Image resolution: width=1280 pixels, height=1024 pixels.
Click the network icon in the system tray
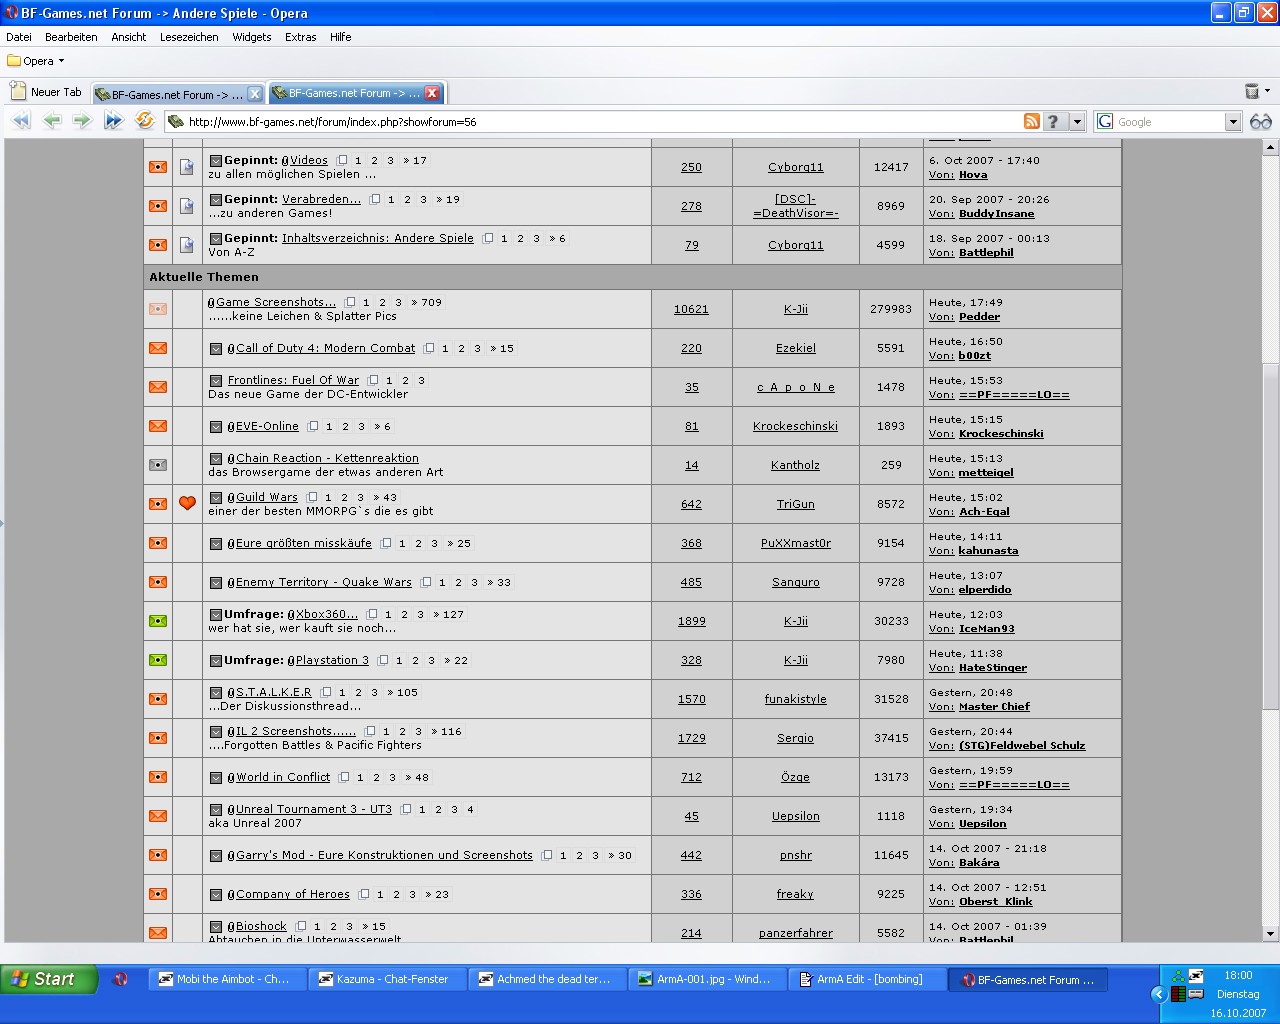tap(1178, 976)
